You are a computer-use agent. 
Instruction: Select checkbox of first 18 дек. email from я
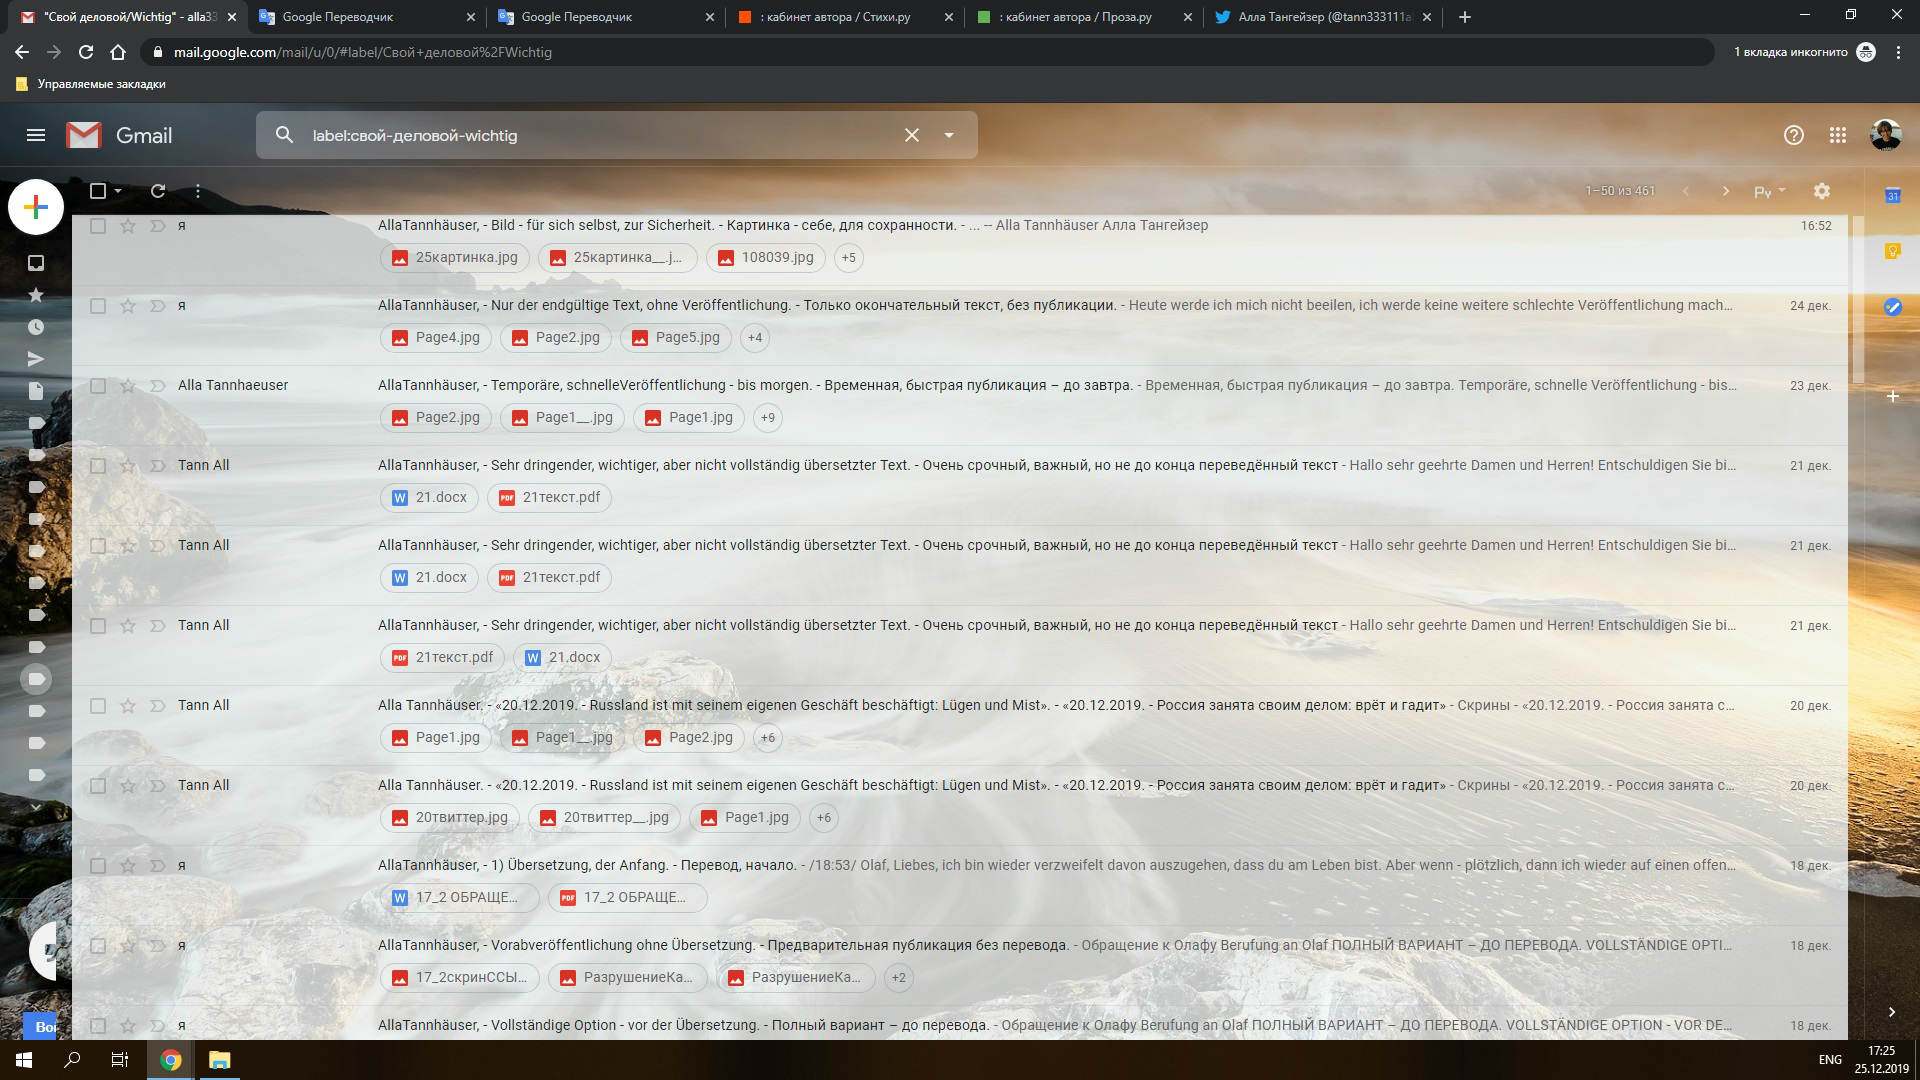point(98,866)
